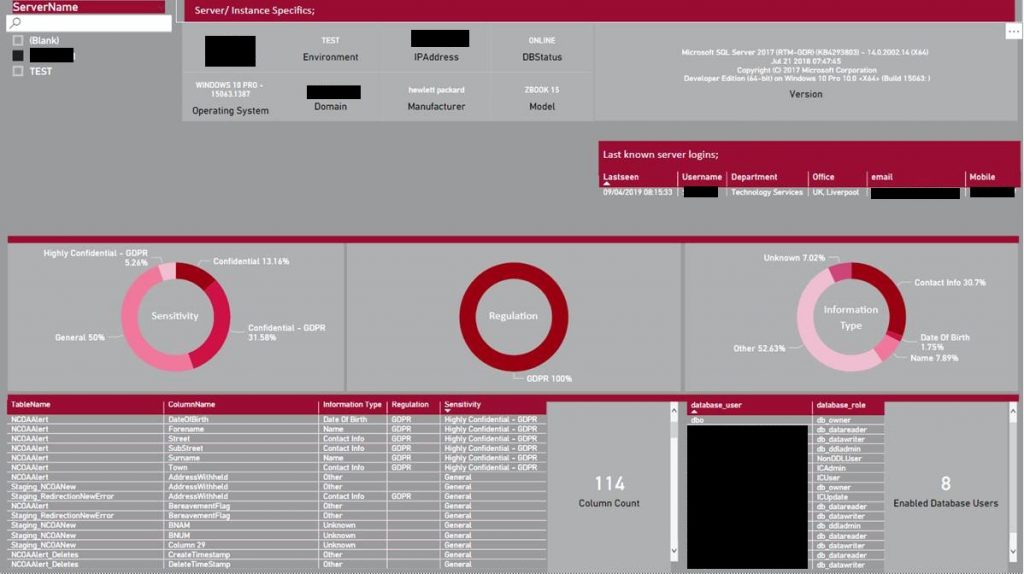
Task: Click the 'Confidential 13.16%' chart label
Action: [251, 261]
